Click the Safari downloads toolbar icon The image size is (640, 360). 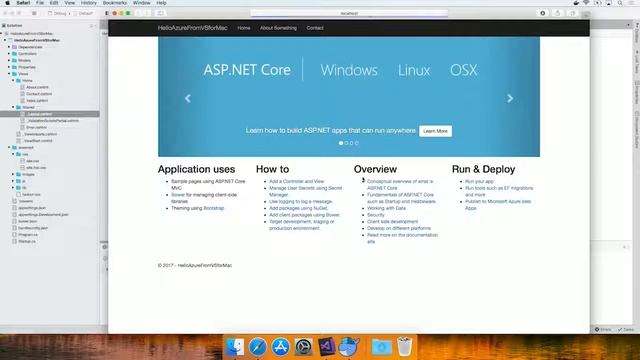(x=542, y=13)
